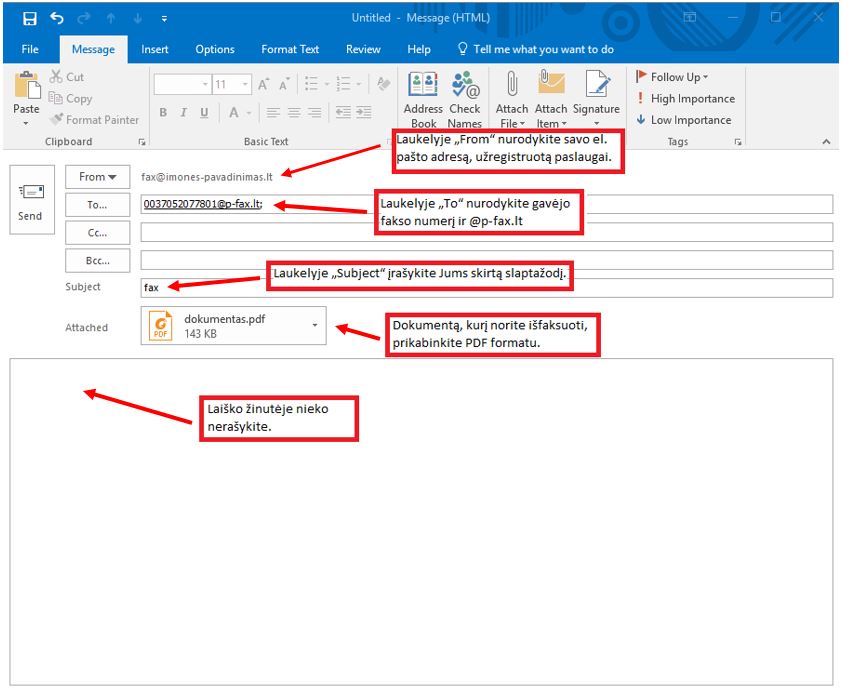Click the Paste clipboard icon
843x693 pixels.
[x=27, y=86]
